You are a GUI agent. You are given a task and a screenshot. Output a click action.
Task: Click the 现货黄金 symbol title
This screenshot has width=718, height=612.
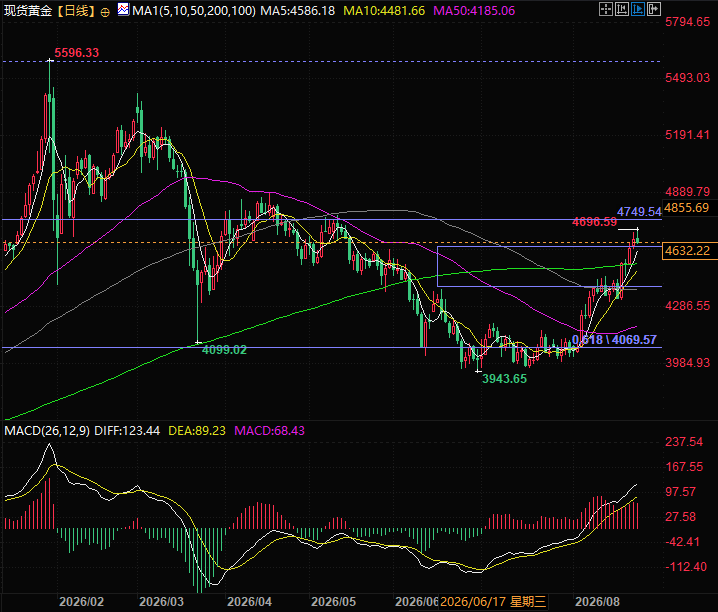[x=28, y=11]
